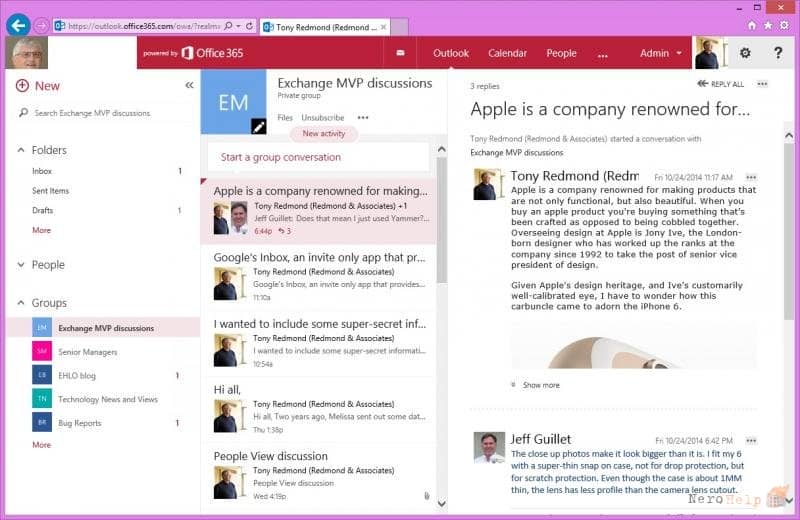Open the Inbox folder
800x520 pixels.
42,171
